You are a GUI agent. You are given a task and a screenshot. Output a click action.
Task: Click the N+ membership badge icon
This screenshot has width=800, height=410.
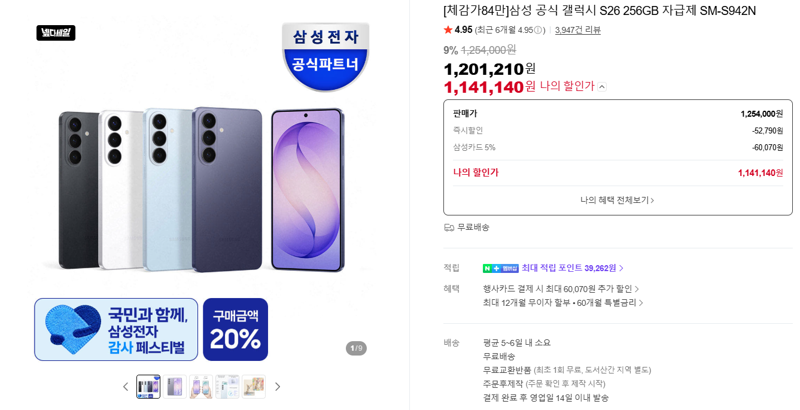tap(501, 268)
